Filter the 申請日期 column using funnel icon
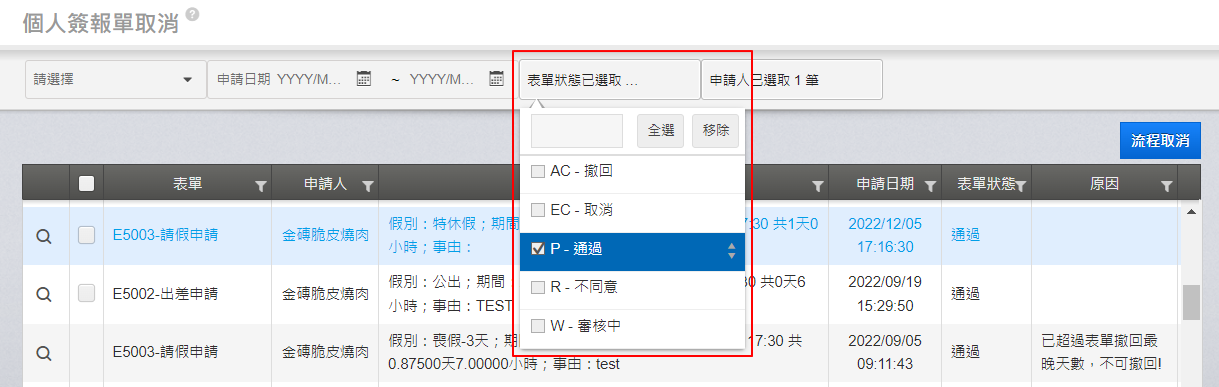The image size is (1219, 387). click(930, 185)
